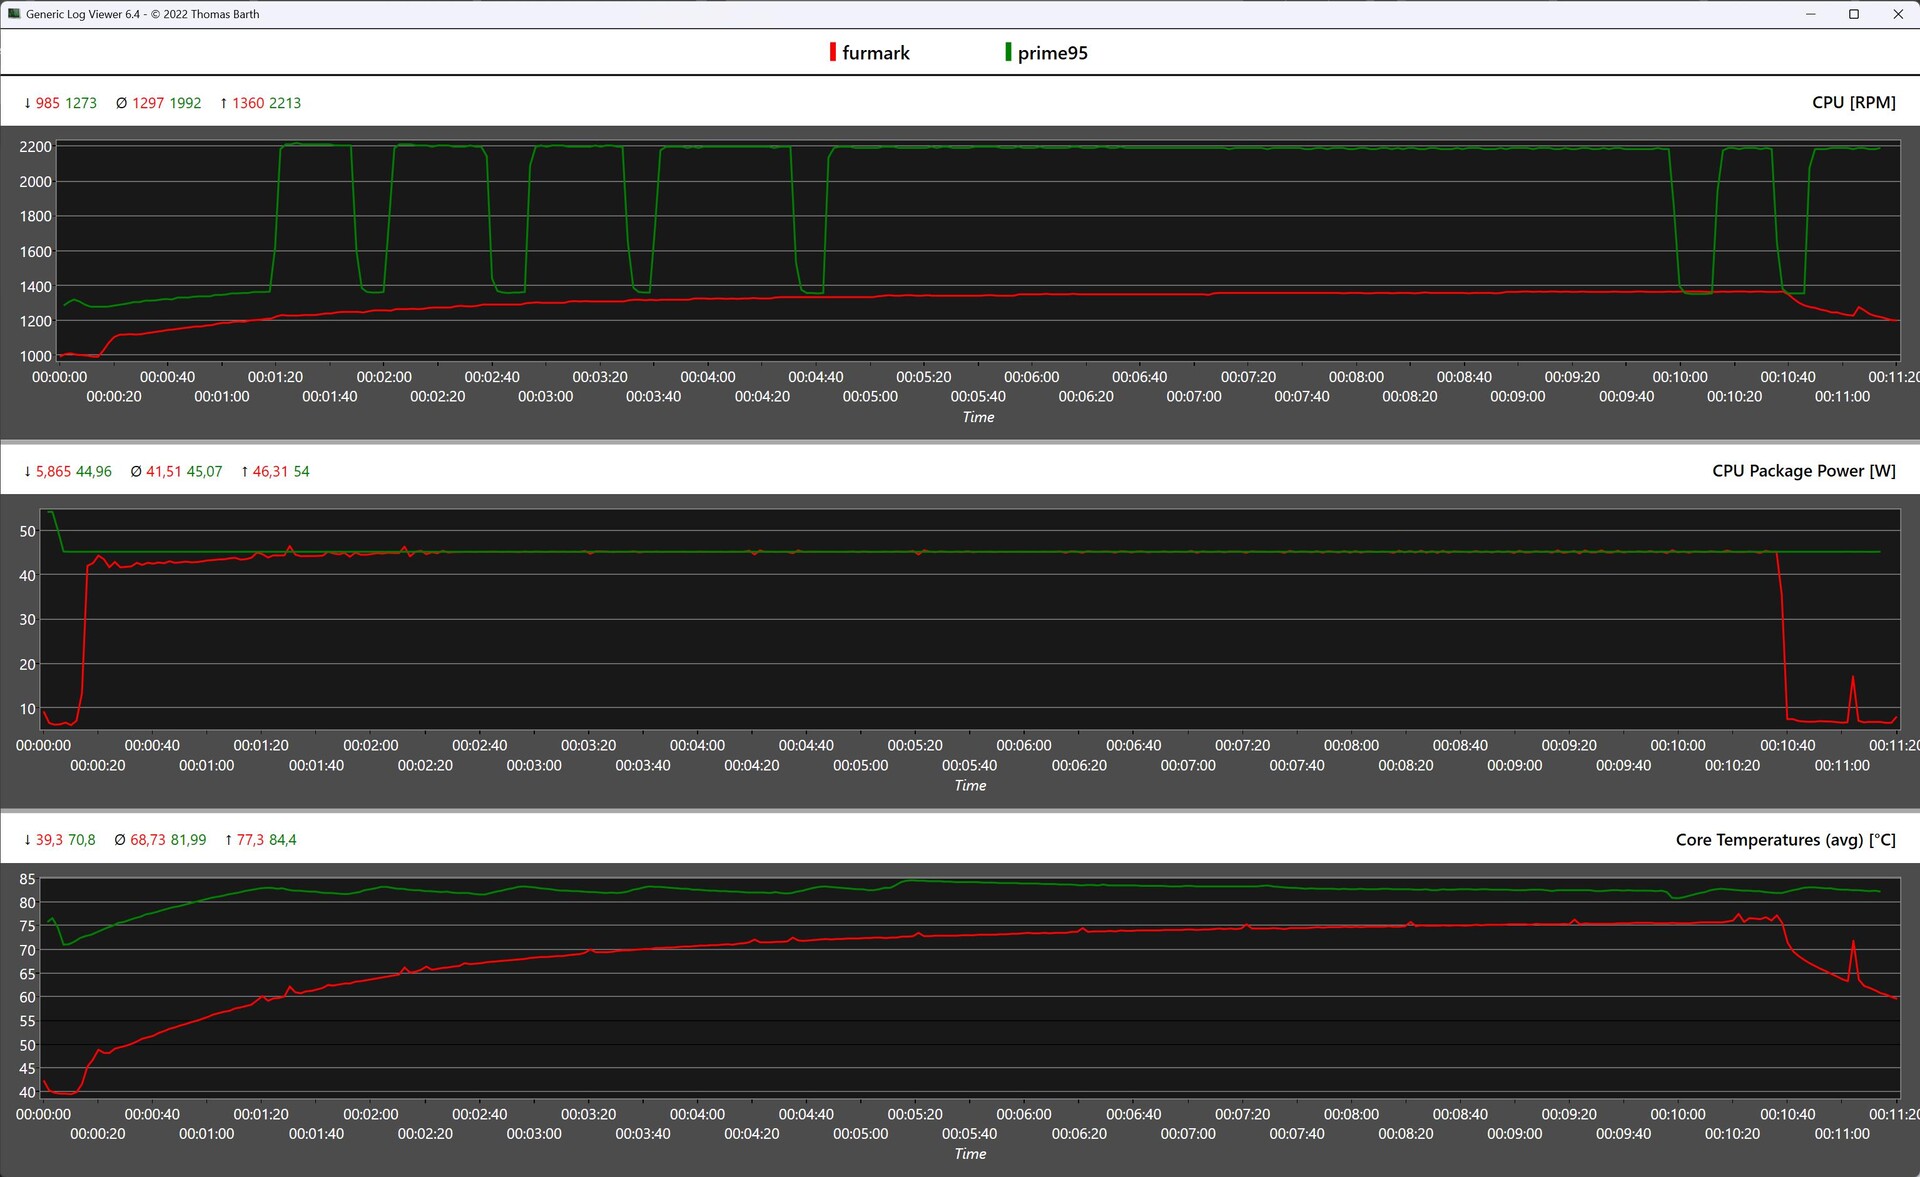The width and height of the screenshot is (1920, 1177).
Task: Click the Generic Log Viewer app icon
Action: 14,14
